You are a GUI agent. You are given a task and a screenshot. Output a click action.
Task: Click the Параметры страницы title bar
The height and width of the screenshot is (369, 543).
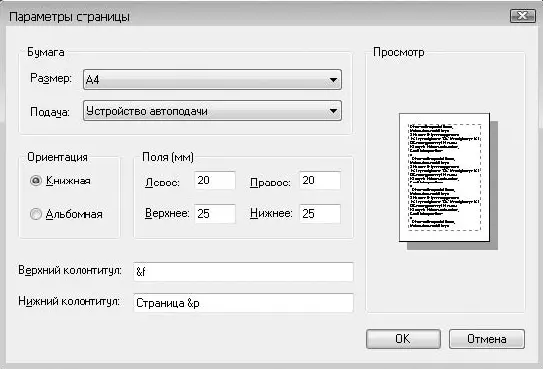tap(256, 16)
